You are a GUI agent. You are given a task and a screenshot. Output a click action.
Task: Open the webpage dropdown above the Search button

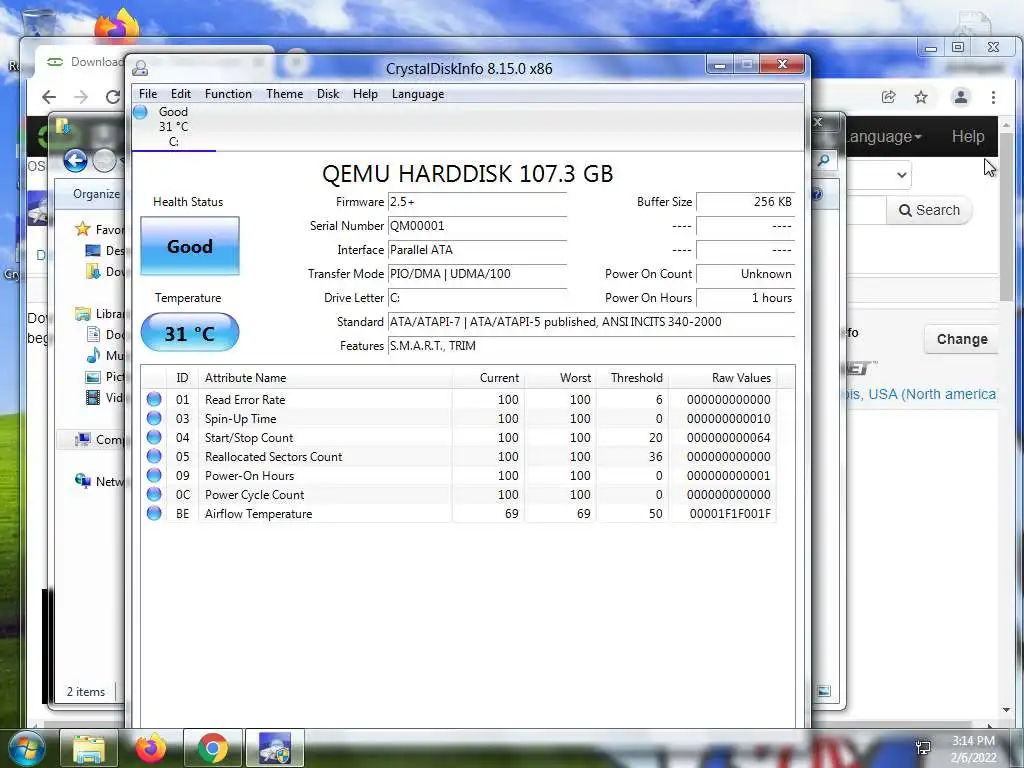click(878, 175)
